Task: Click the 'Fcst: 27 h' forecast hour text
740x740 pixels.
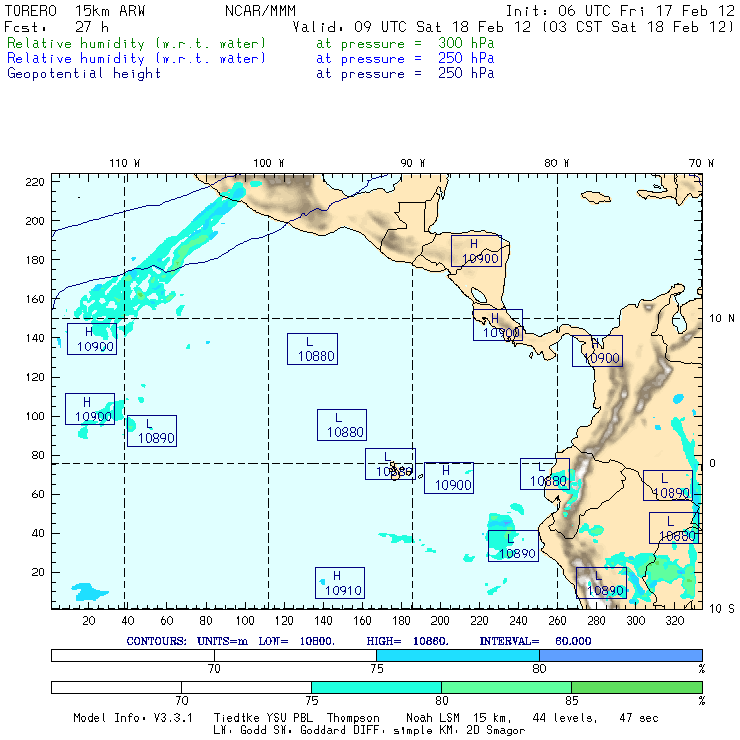Action: pyautogui.click(x=56, y=27)
